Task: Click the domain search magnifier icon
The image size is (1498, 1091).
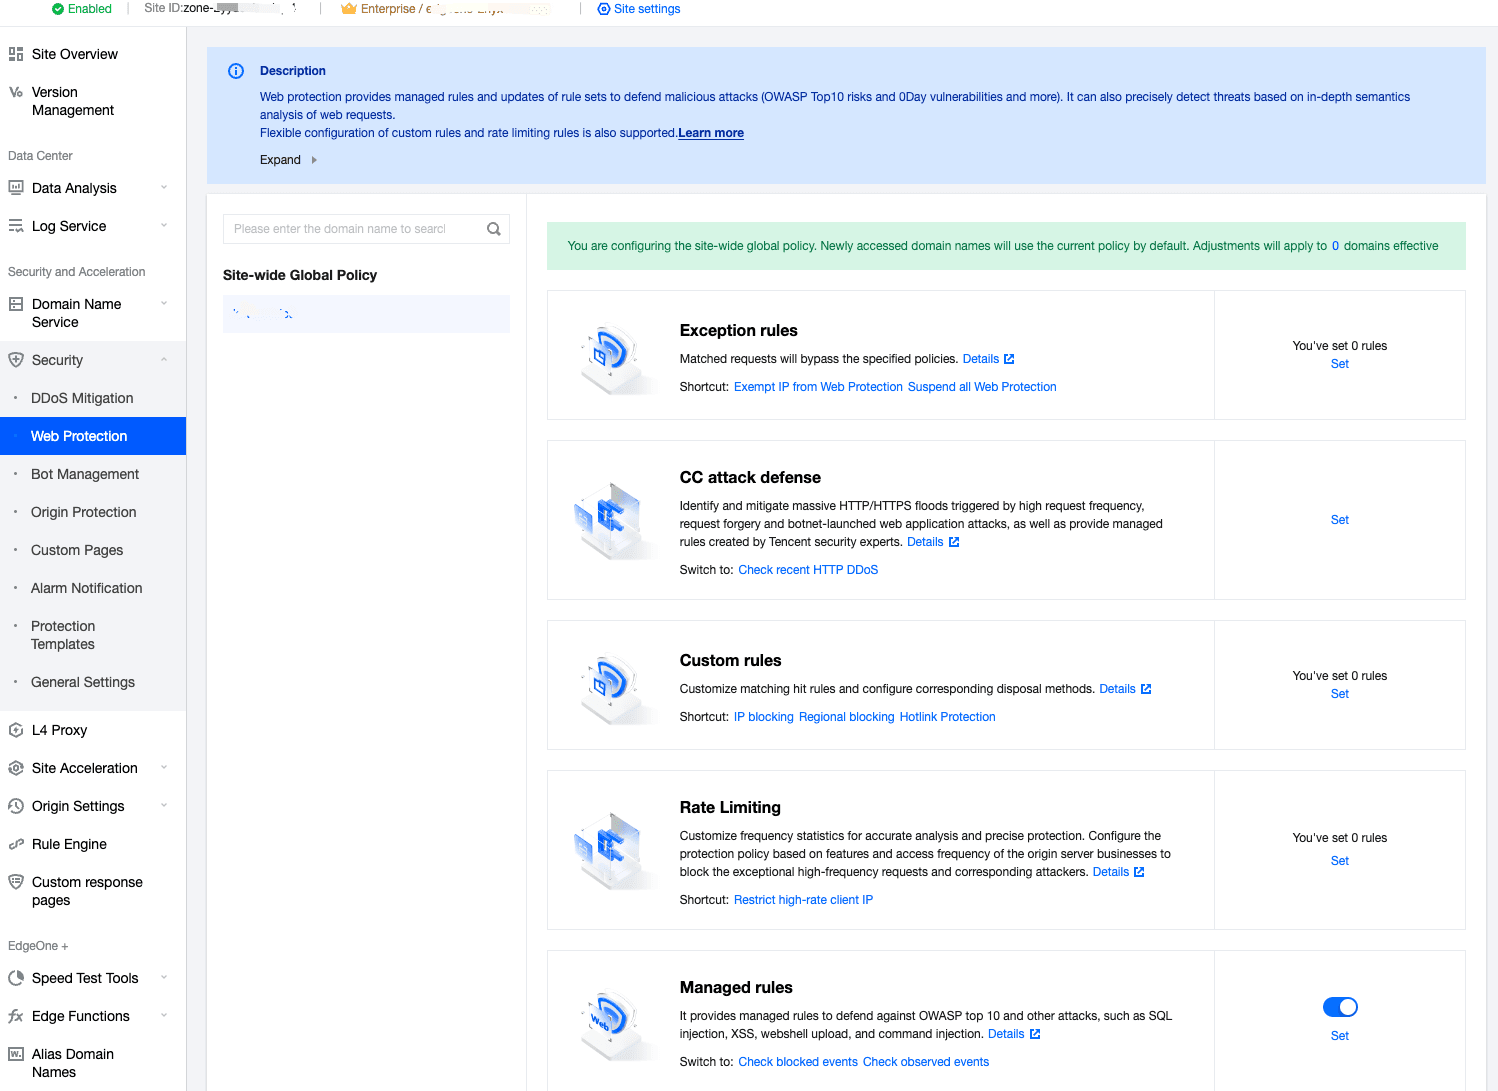Action: pos(494,229)
